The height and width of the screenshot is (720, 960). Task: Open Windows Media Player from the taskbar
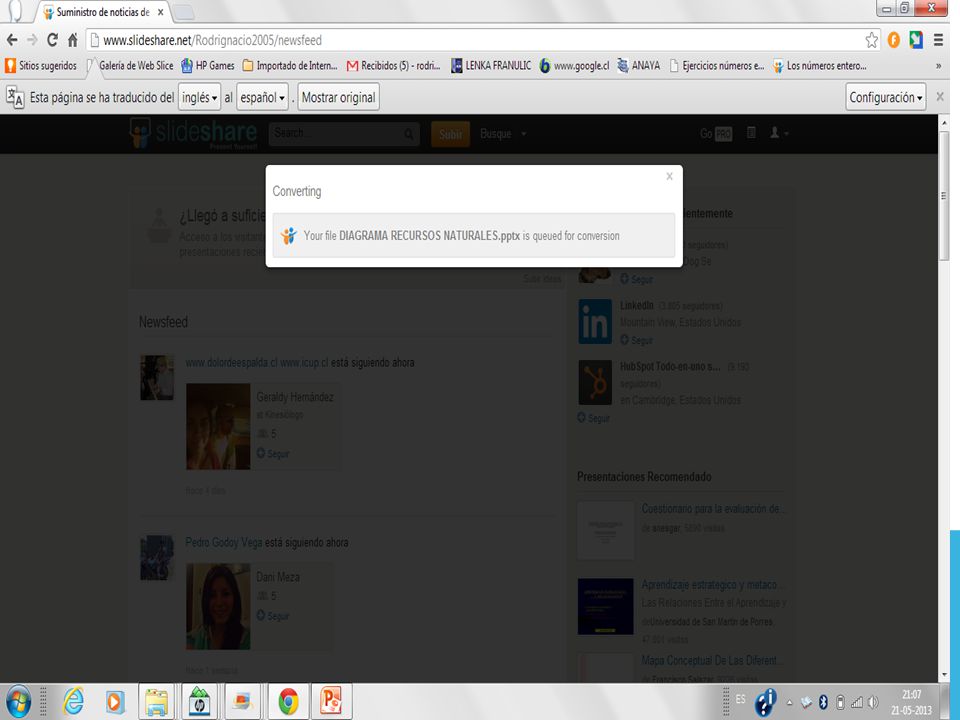click(x=114, y=702)
